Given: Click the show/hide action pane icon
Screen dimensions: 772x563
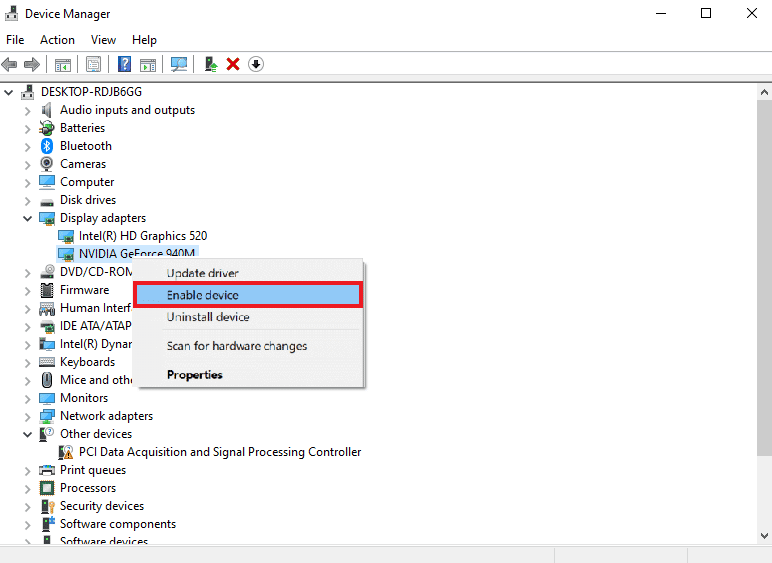Looking at the screenshot, I should [x=148, y=64].
